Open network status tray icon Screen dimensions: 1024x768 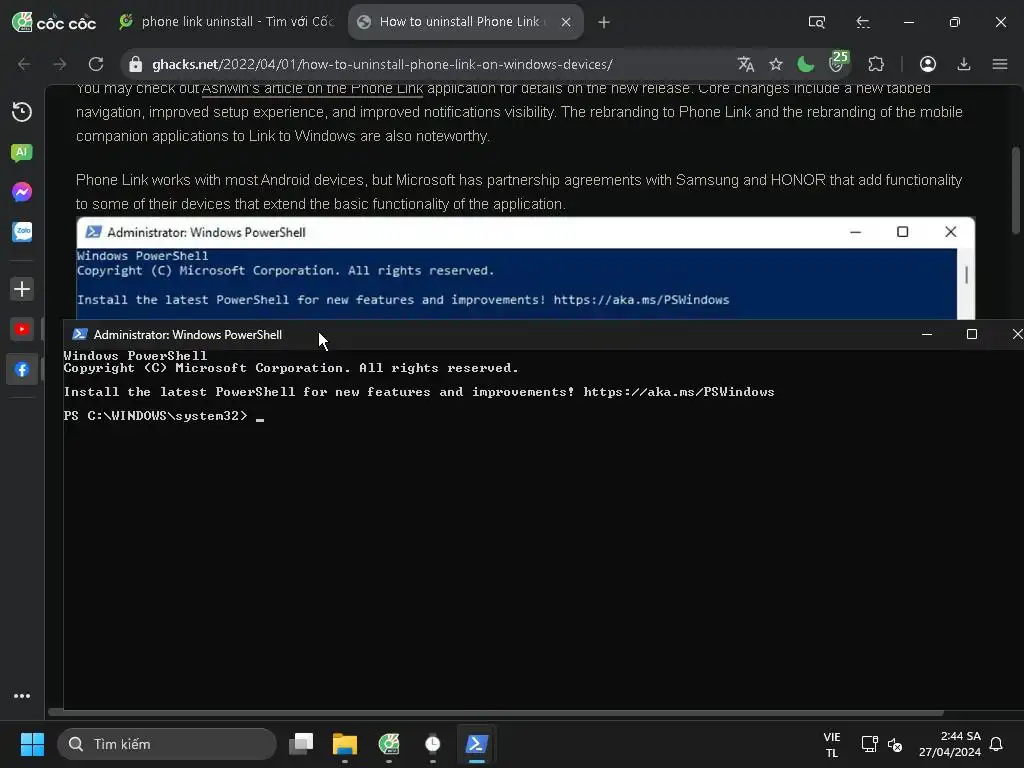[x=869, y=744]
